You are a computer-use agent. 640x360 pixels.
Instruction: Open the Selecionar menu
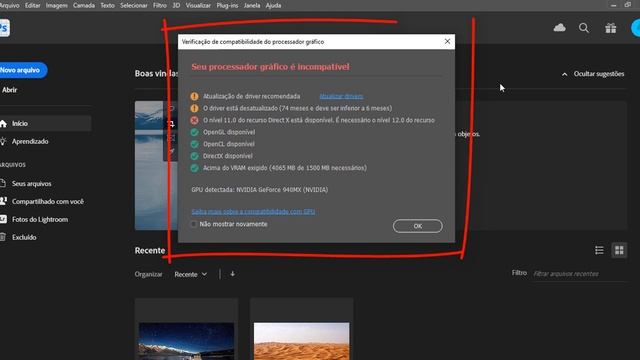tap(133, 5)
